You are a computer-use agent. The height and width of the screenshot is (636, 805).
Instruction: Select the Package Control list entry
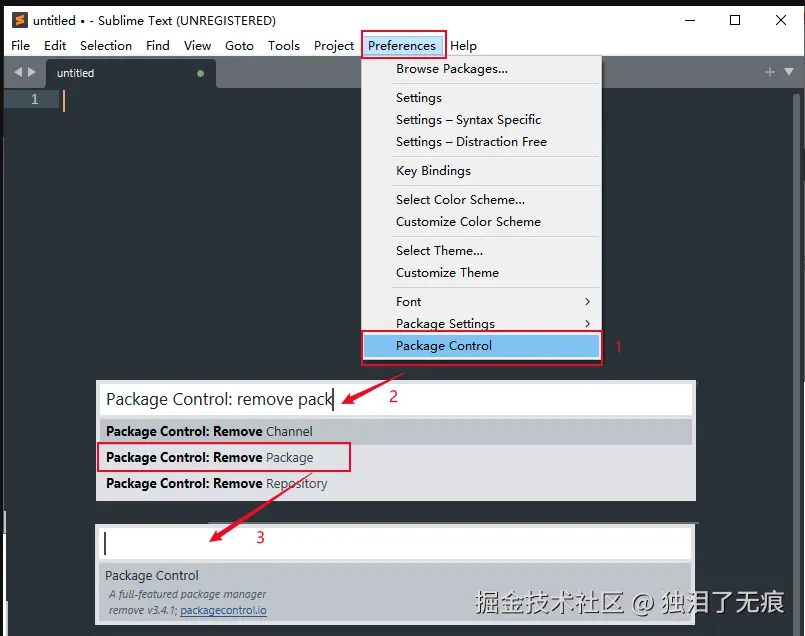(395, 592)
